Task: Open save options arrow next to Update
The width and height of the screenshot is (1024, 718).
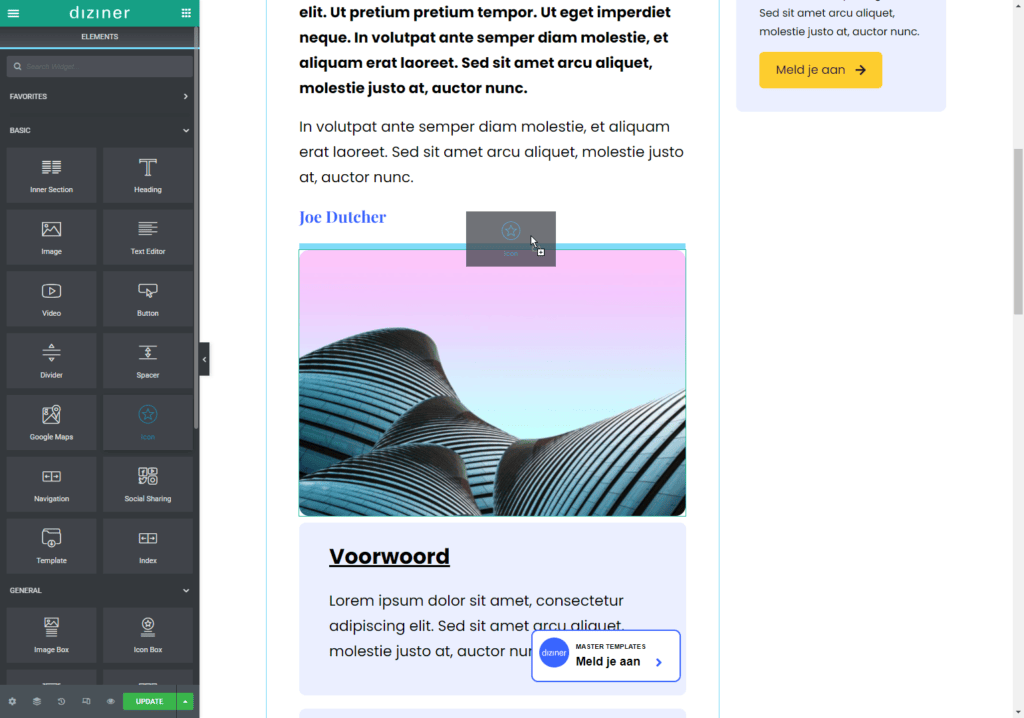Action: tap(185, 701)
